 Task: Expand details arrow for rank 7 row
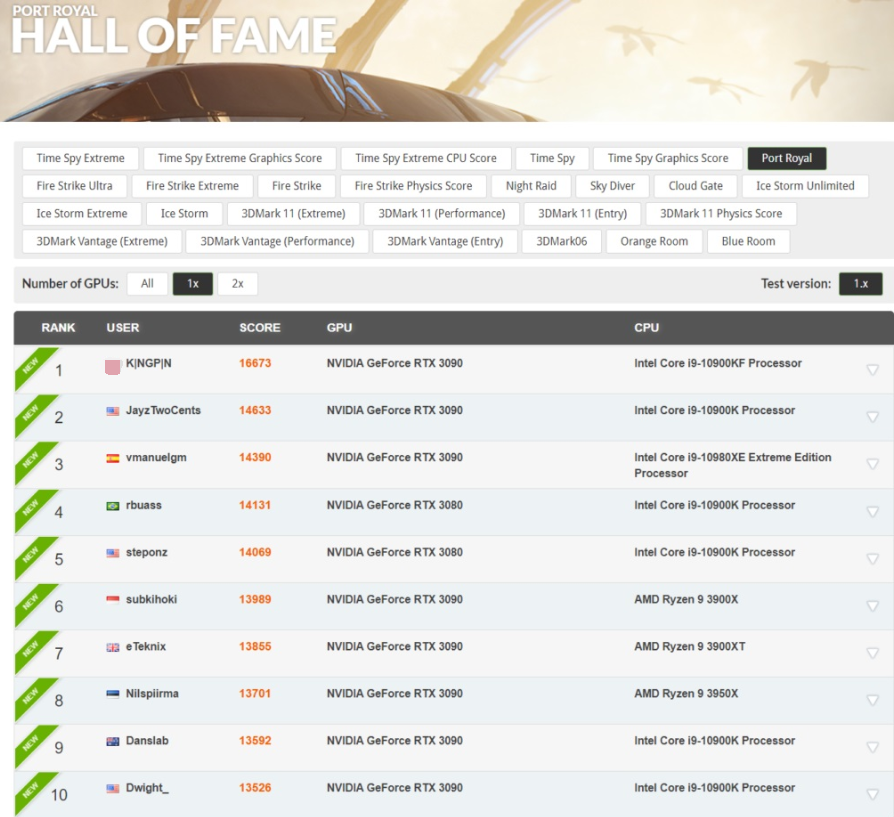[x=872, y=653]
